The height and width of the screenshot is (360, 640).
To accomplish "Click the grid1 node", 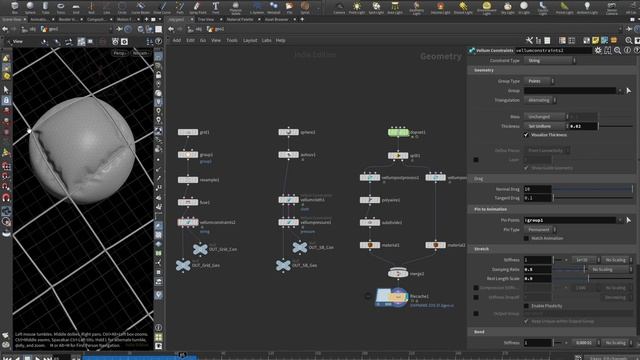I will (x=188, y=132).
